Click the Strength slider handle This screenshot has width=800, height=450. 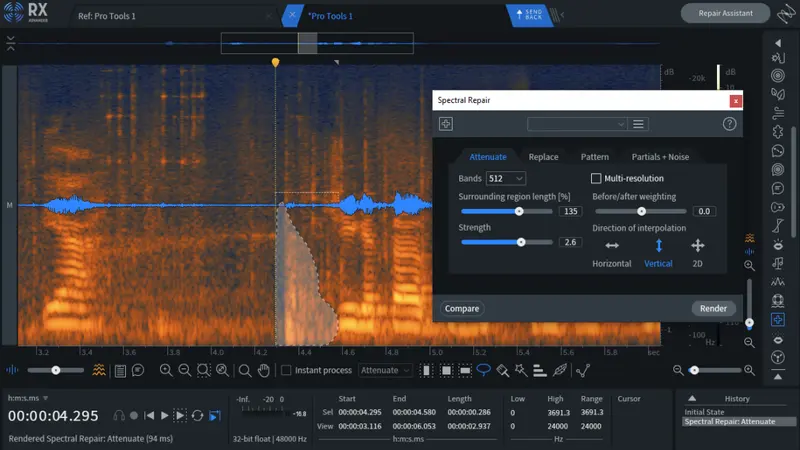point(521,242)
